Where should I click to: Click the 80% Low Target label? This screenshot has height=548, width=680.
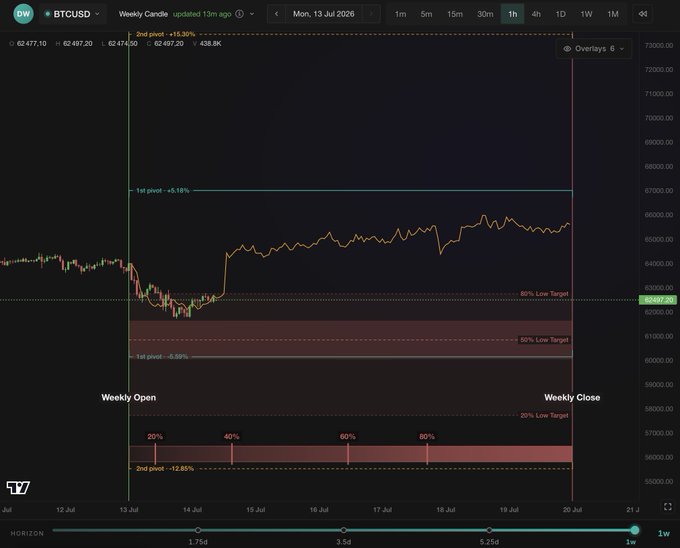click(x=544, y=294)
